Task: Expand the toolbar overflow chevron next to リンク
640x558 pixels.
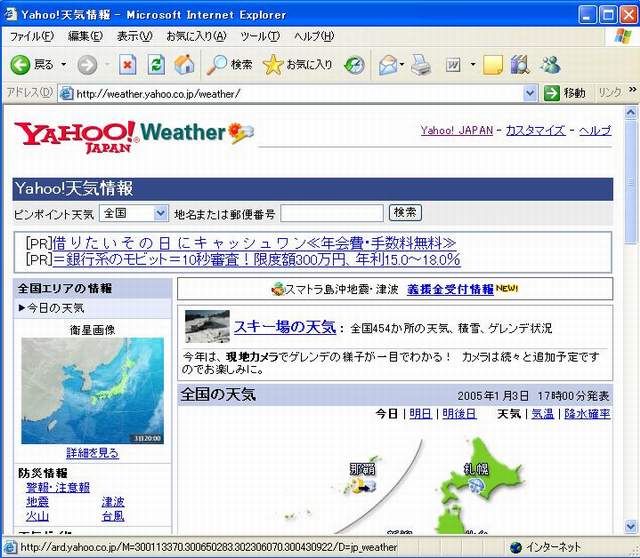Action: pyautogui.click(x=632, y=89)
